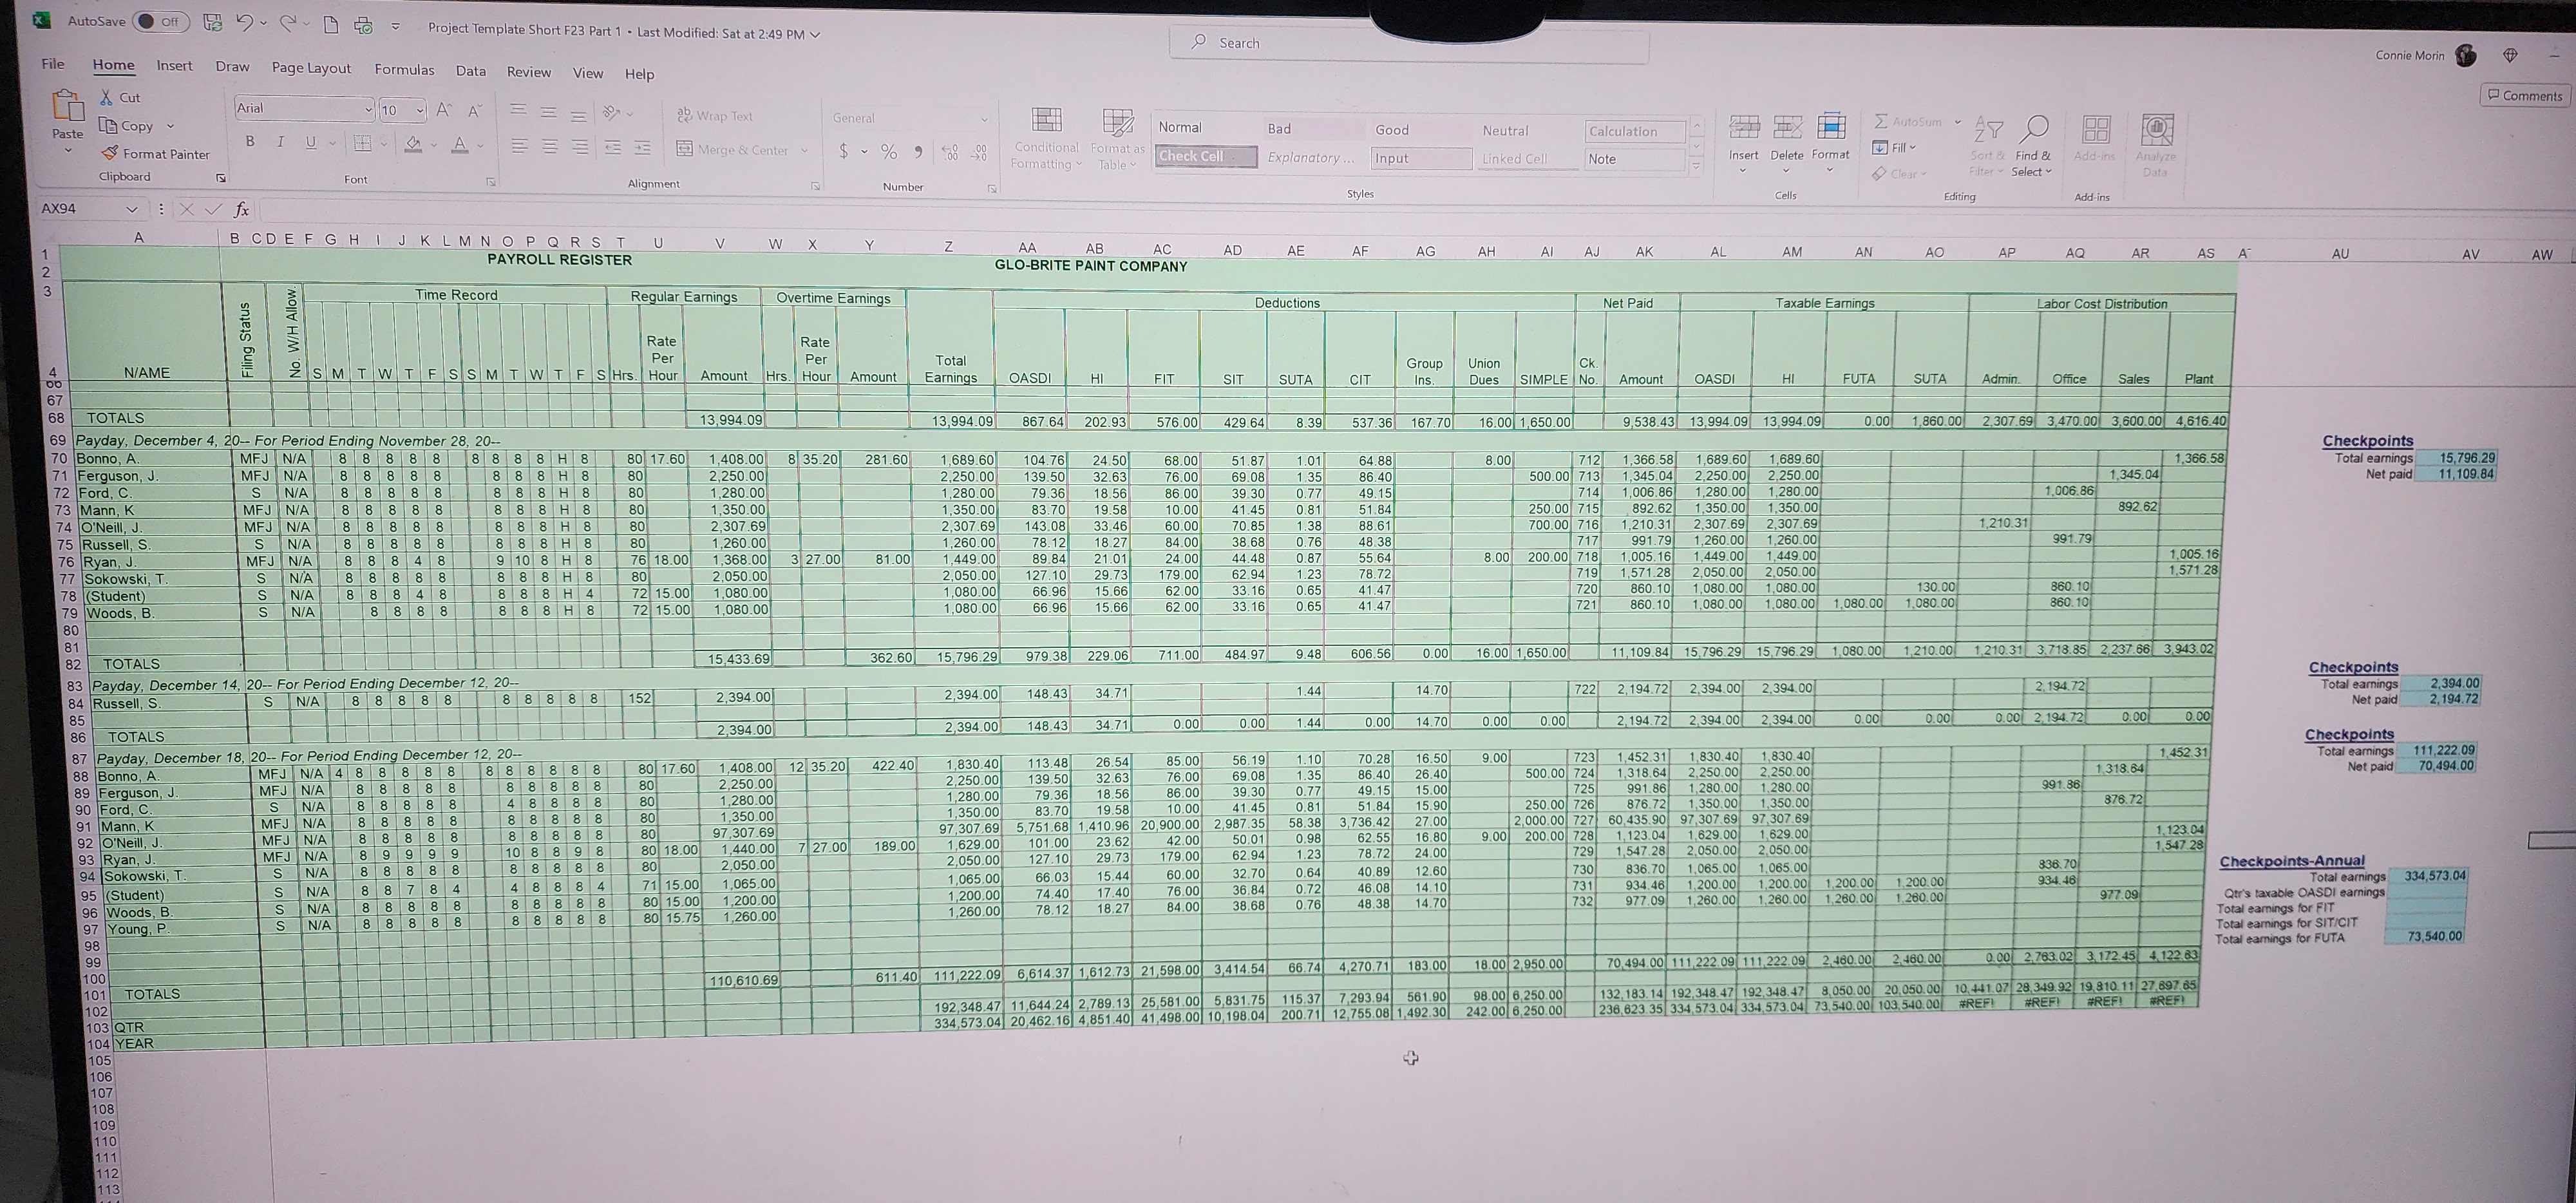2576x1203 pixels.
Task: Click the Comments button
Action: [x=2525, y=96]
